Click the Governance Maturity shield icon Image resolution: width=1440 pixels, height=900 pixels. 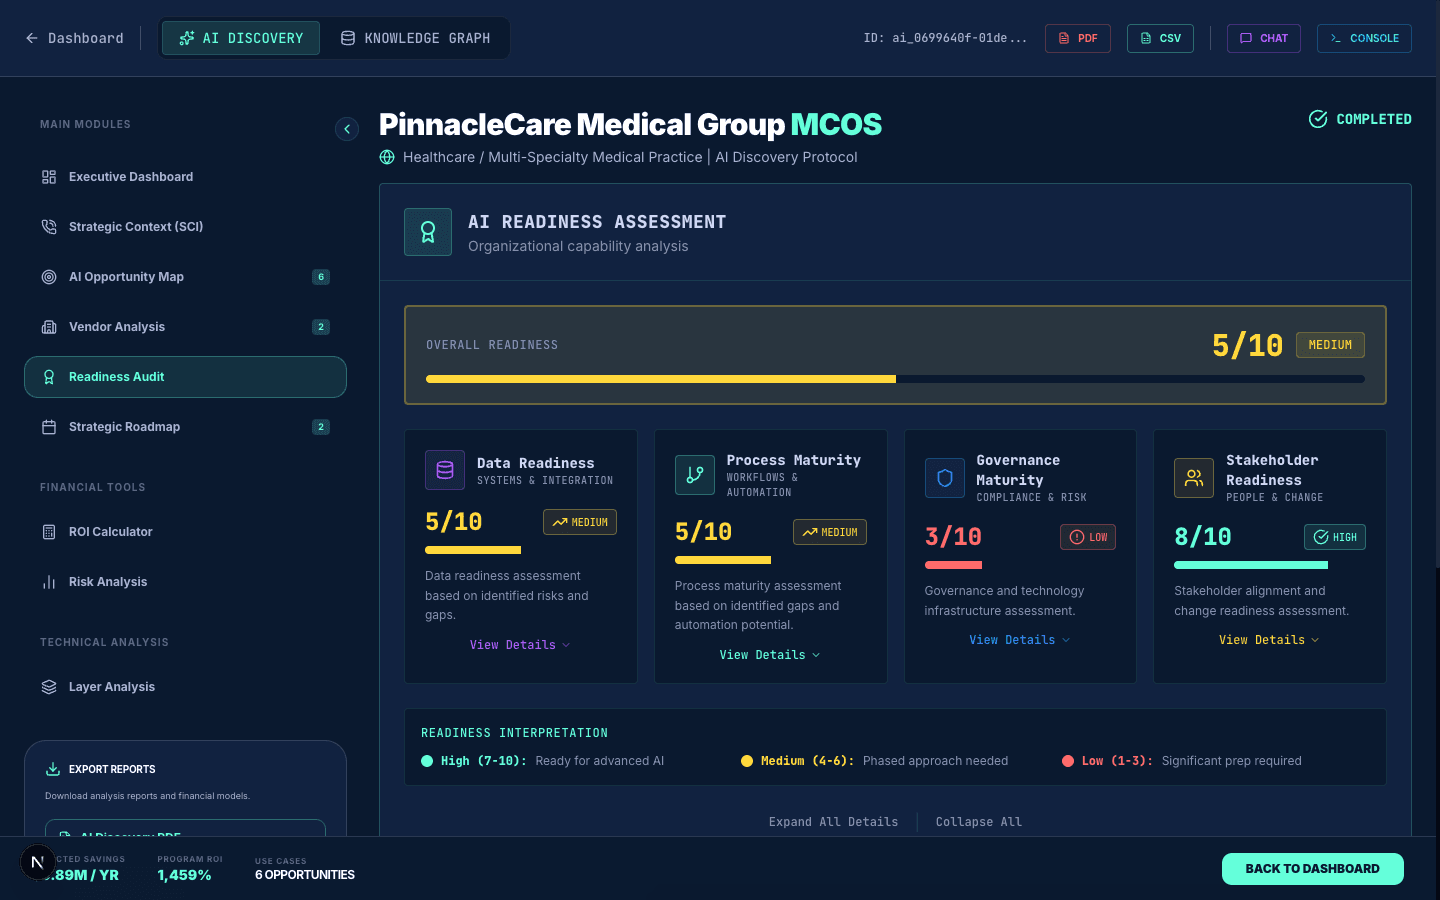pos(945,478)
